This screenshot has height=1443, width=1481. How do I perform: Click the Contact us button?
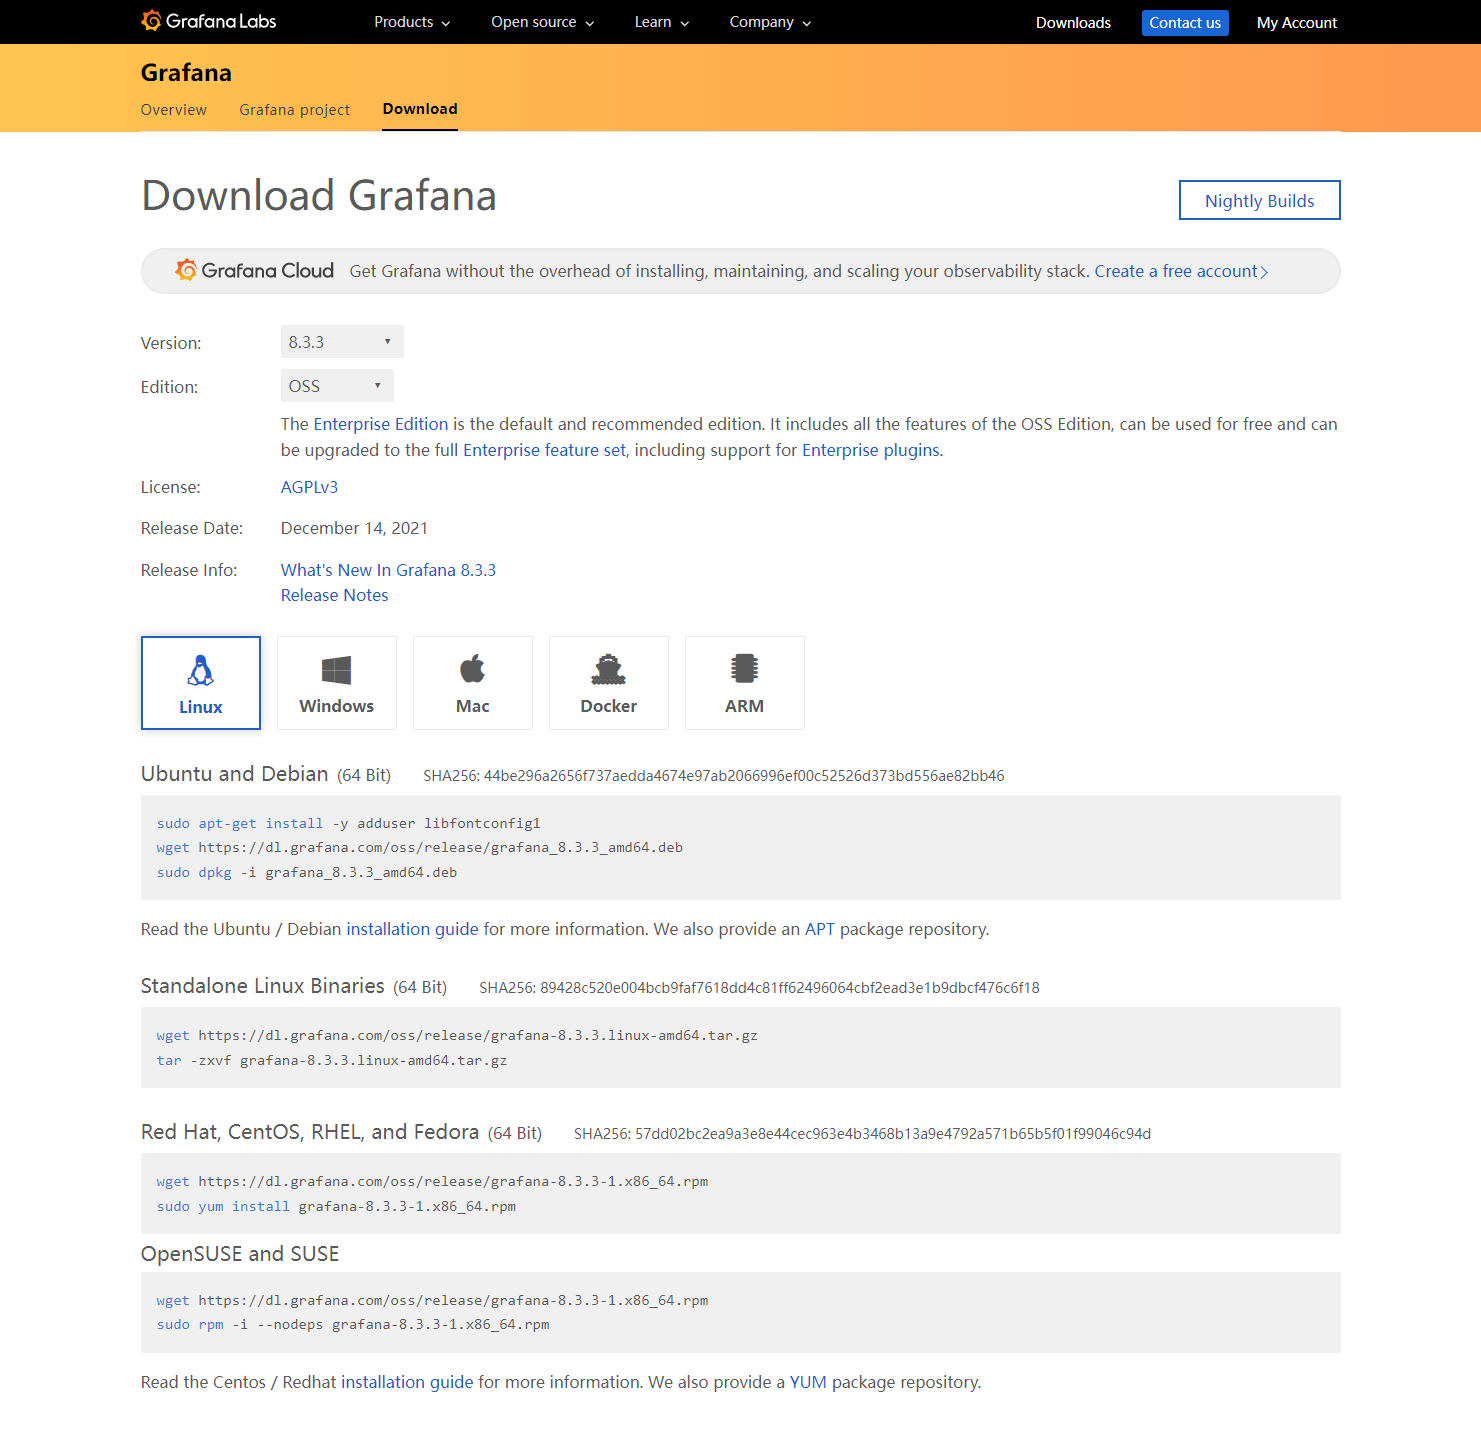[1185, 22]
